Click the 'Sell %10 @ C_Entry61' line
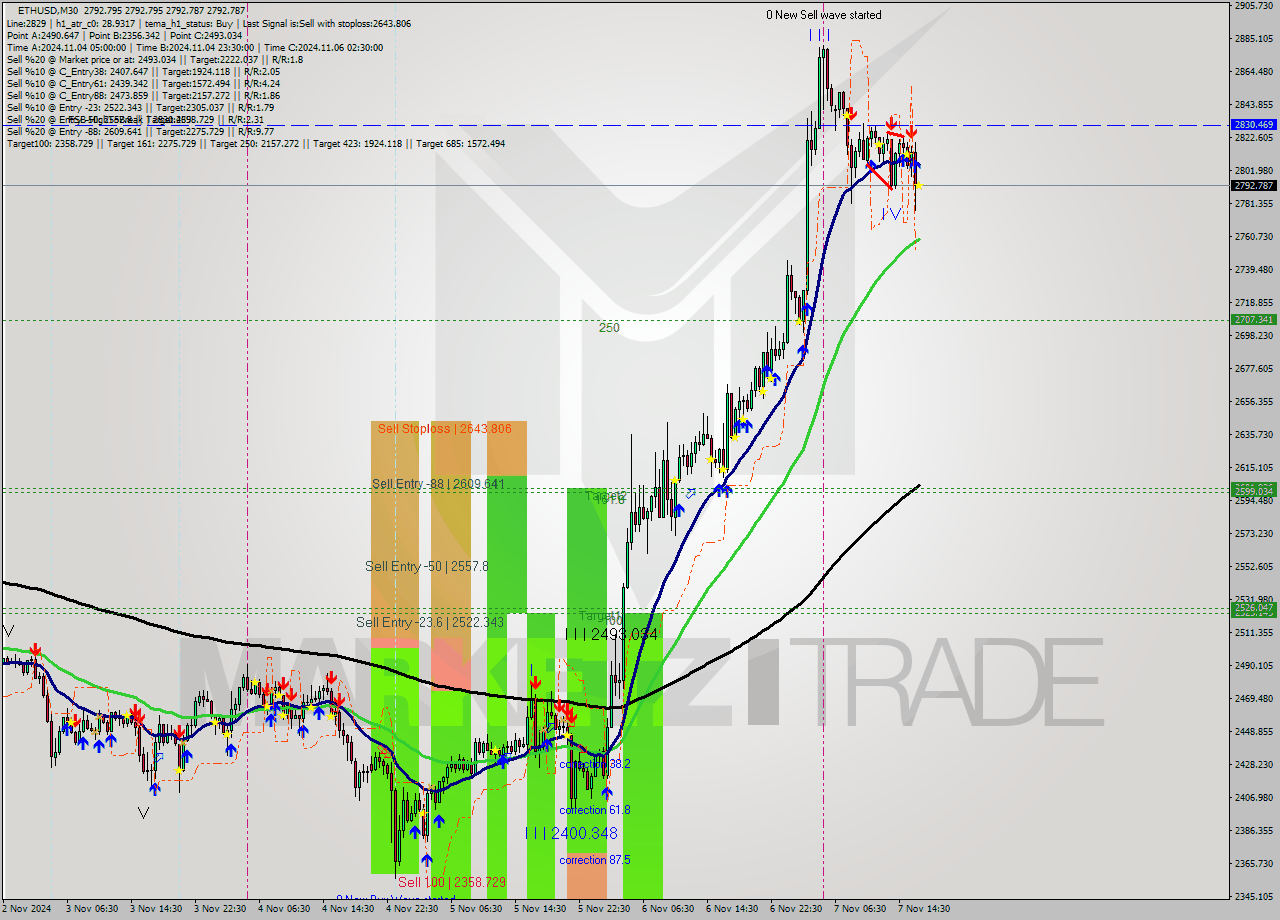This screenshot has height=920, width=1280. click(143, 83)
